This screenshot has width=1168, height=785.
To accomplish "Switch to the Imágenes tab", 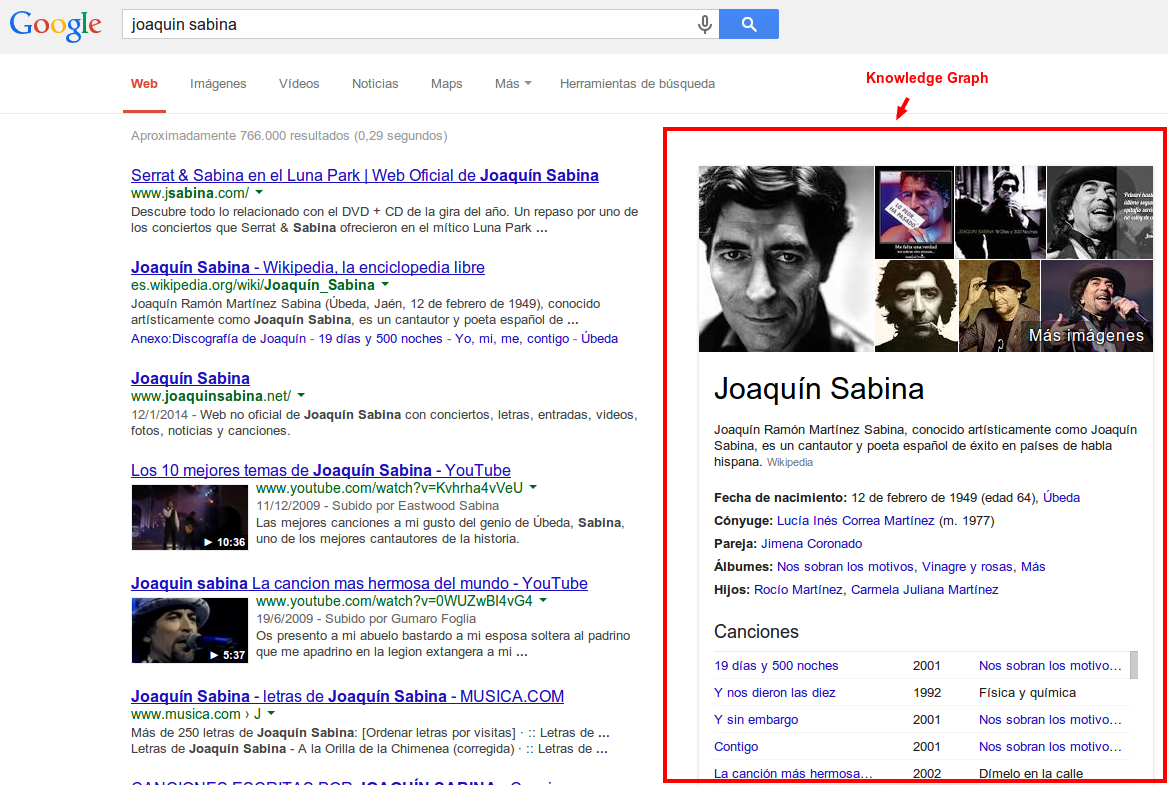I will point(218,83).
